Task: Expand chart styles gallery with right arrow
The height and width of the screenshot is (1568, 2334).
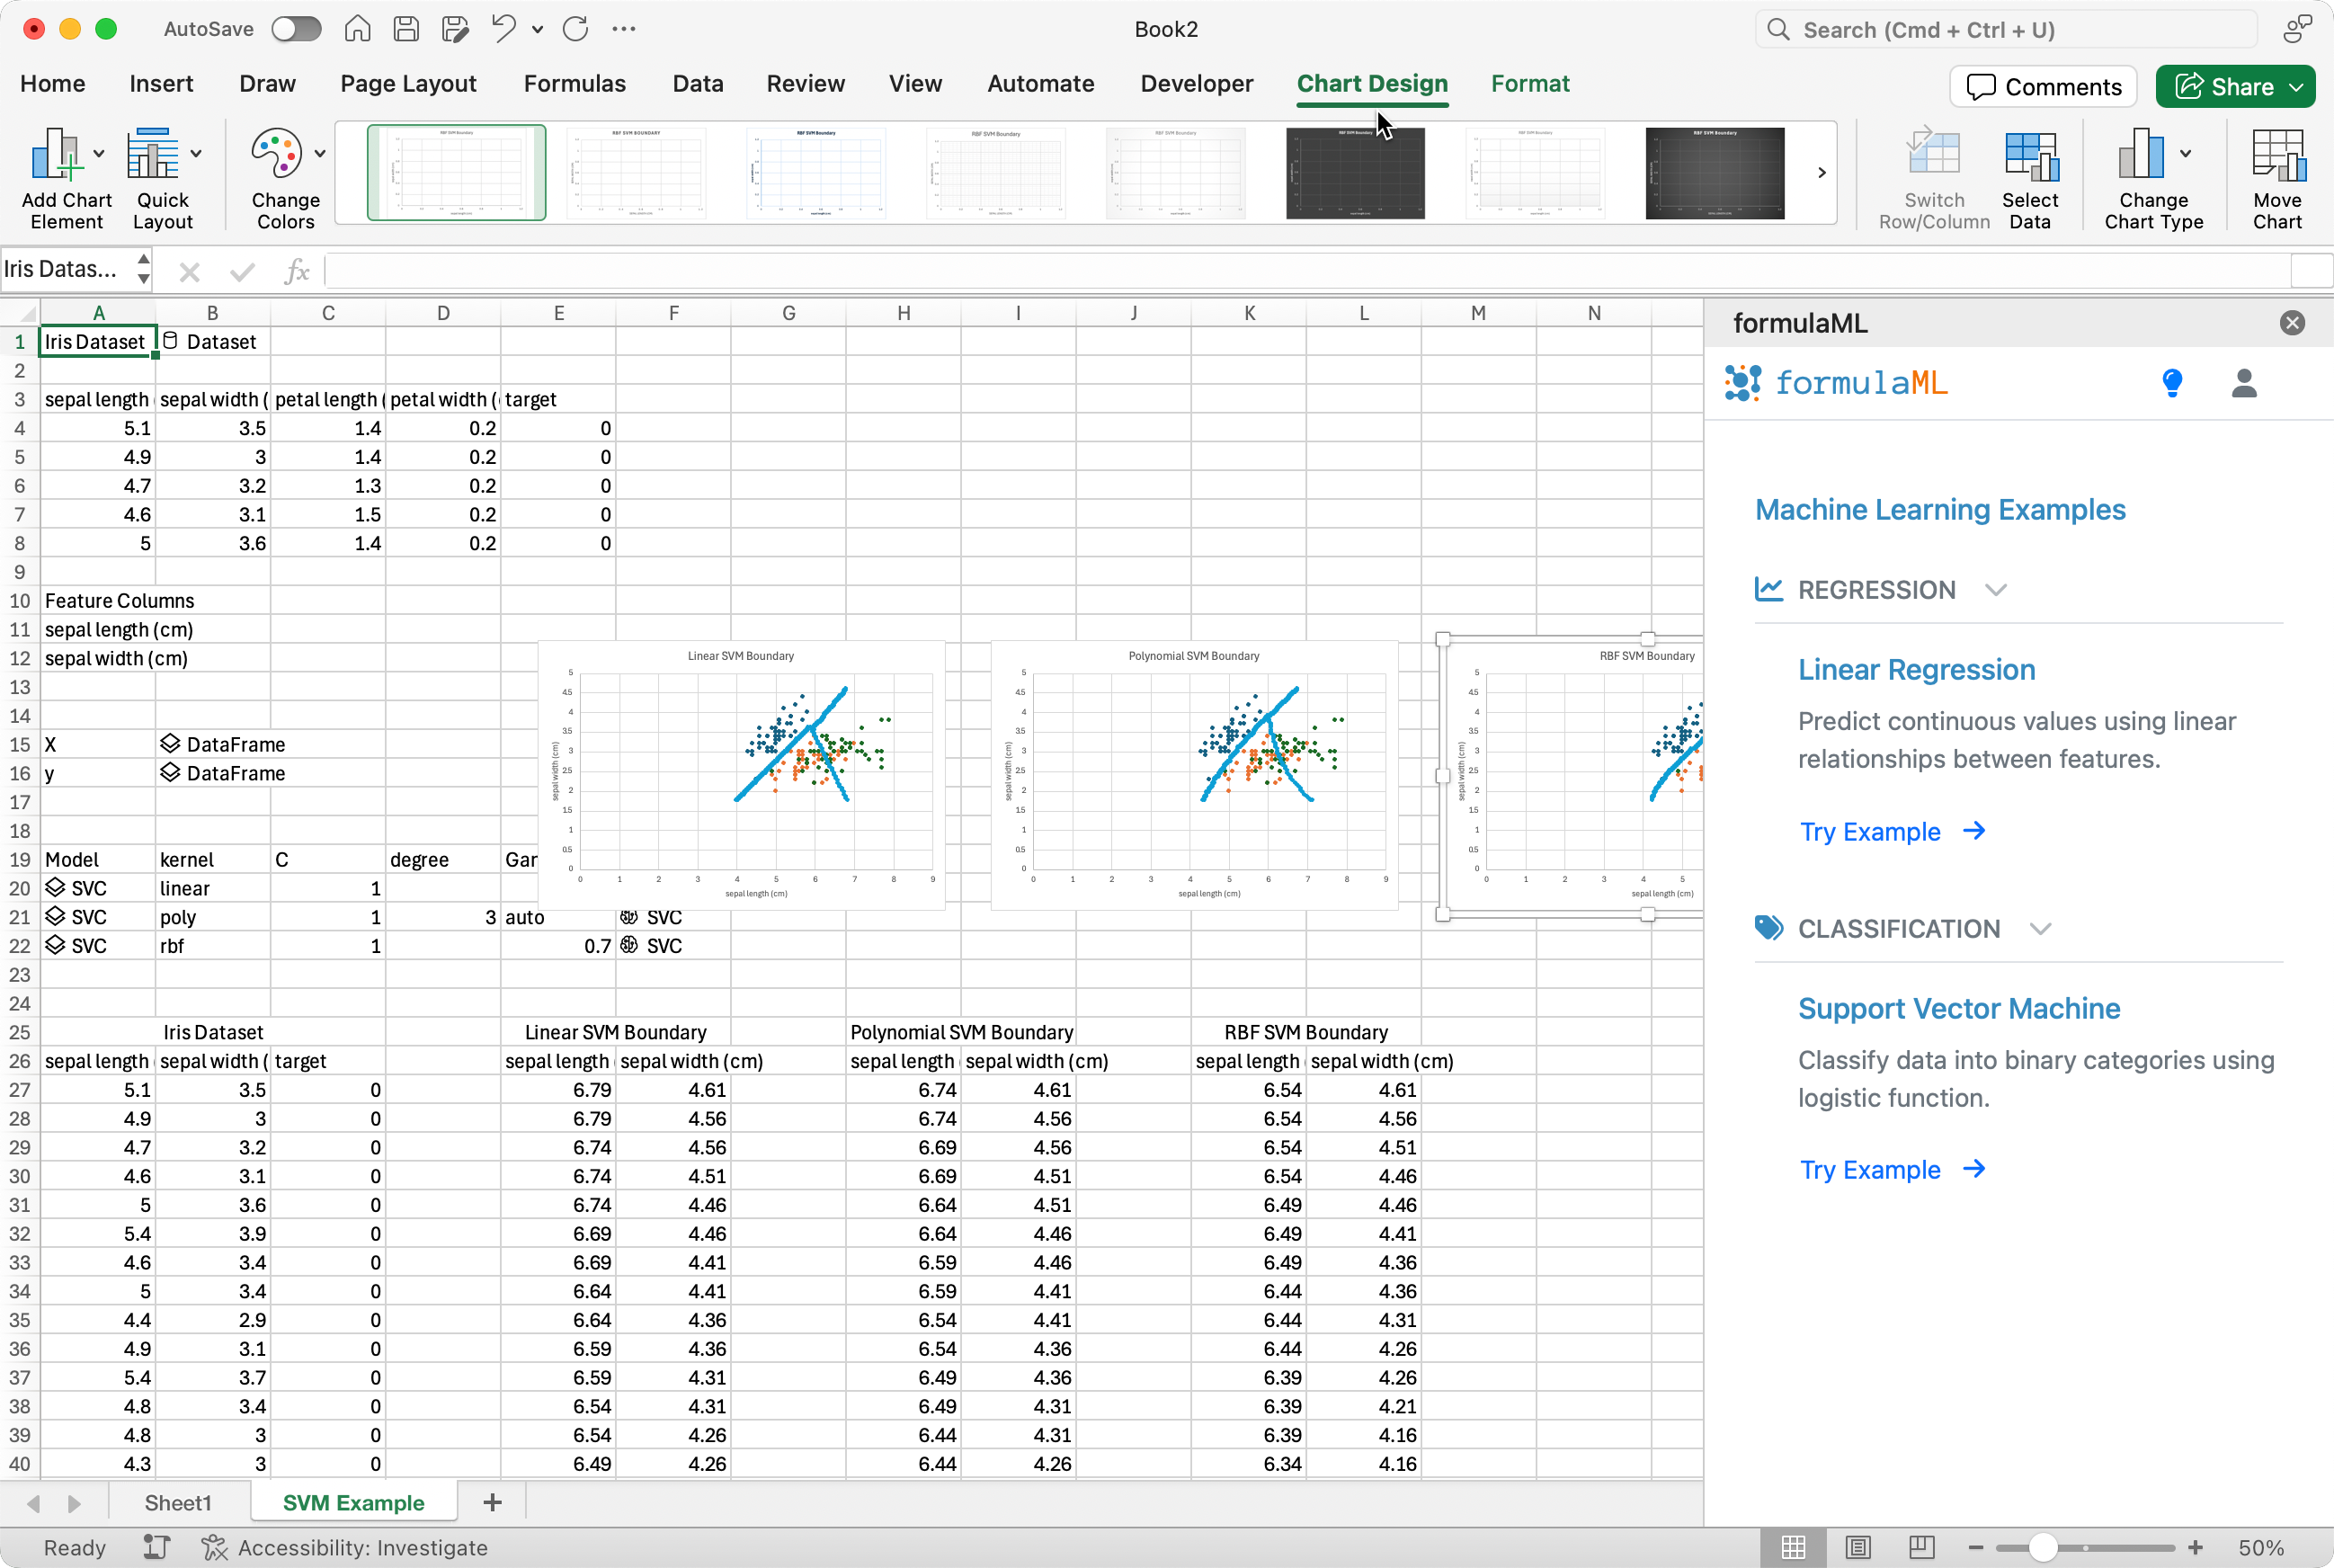Action: (x=1821, y=172)
